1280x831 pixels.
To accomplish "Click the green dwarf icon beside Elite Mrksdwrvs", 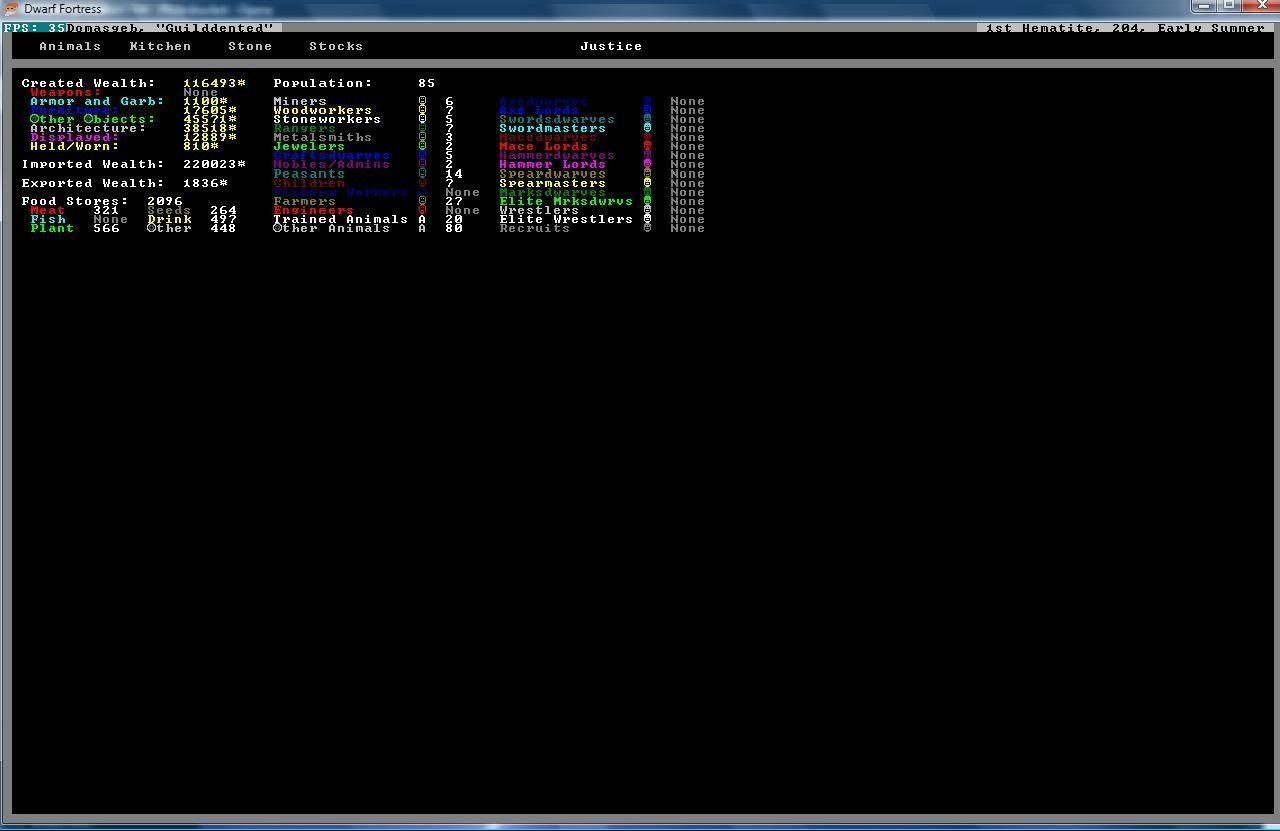I will pos(647,201).
